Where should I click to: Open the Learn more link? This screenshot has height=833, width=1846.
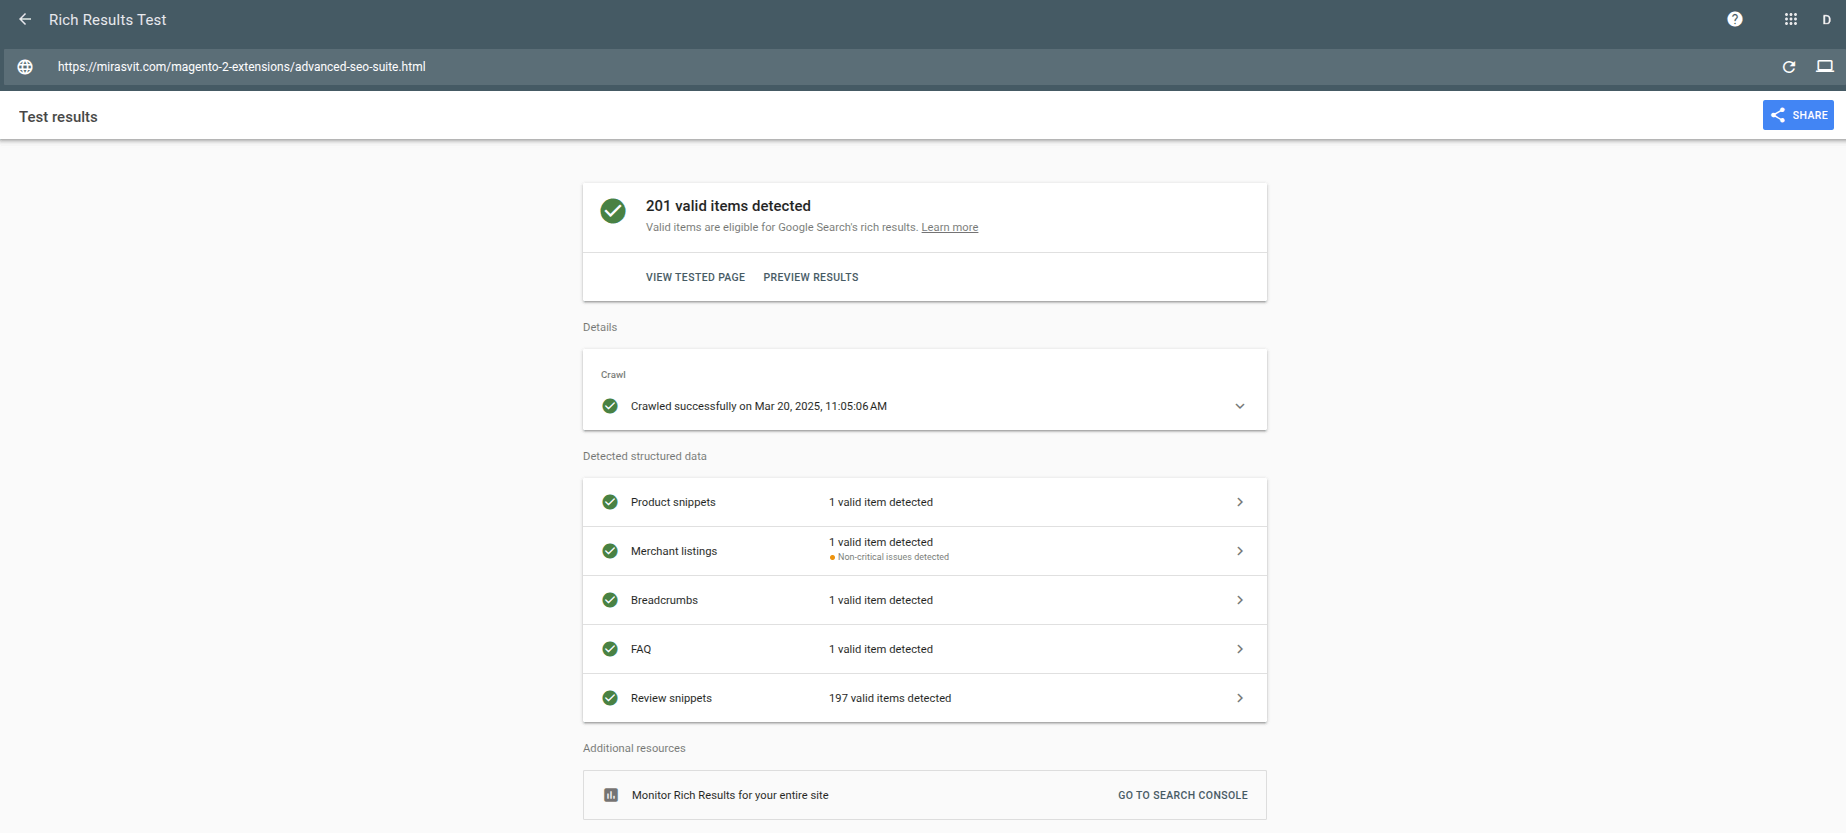point(949,228)
